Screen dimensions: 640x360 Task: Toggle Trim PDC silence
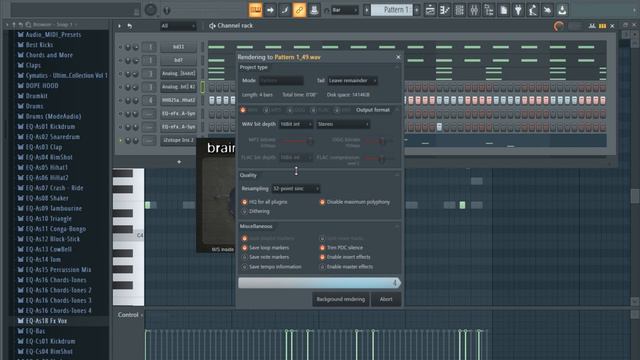[322, 248]
